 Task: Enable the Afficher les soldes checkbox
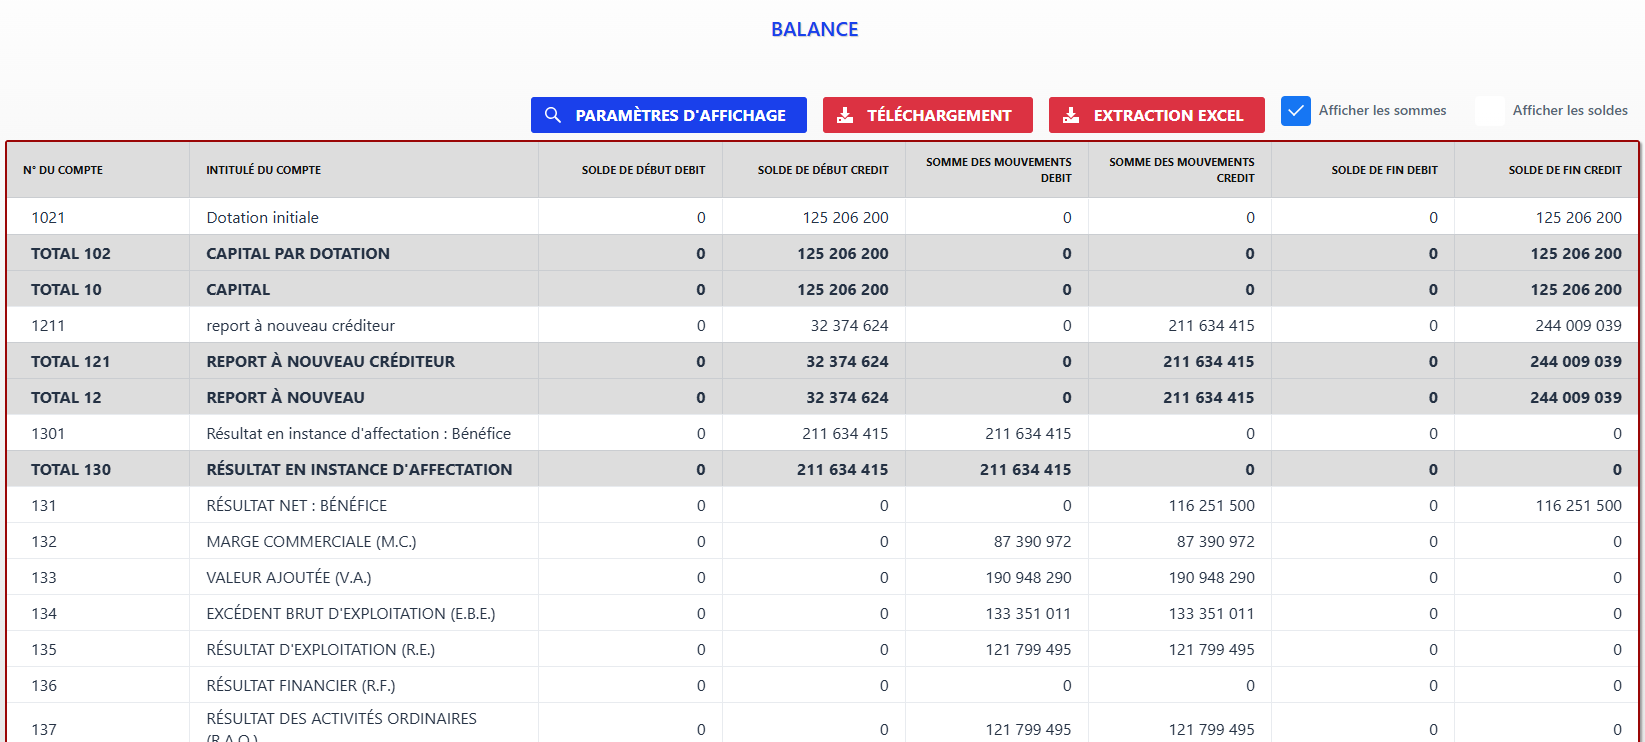1490,111
